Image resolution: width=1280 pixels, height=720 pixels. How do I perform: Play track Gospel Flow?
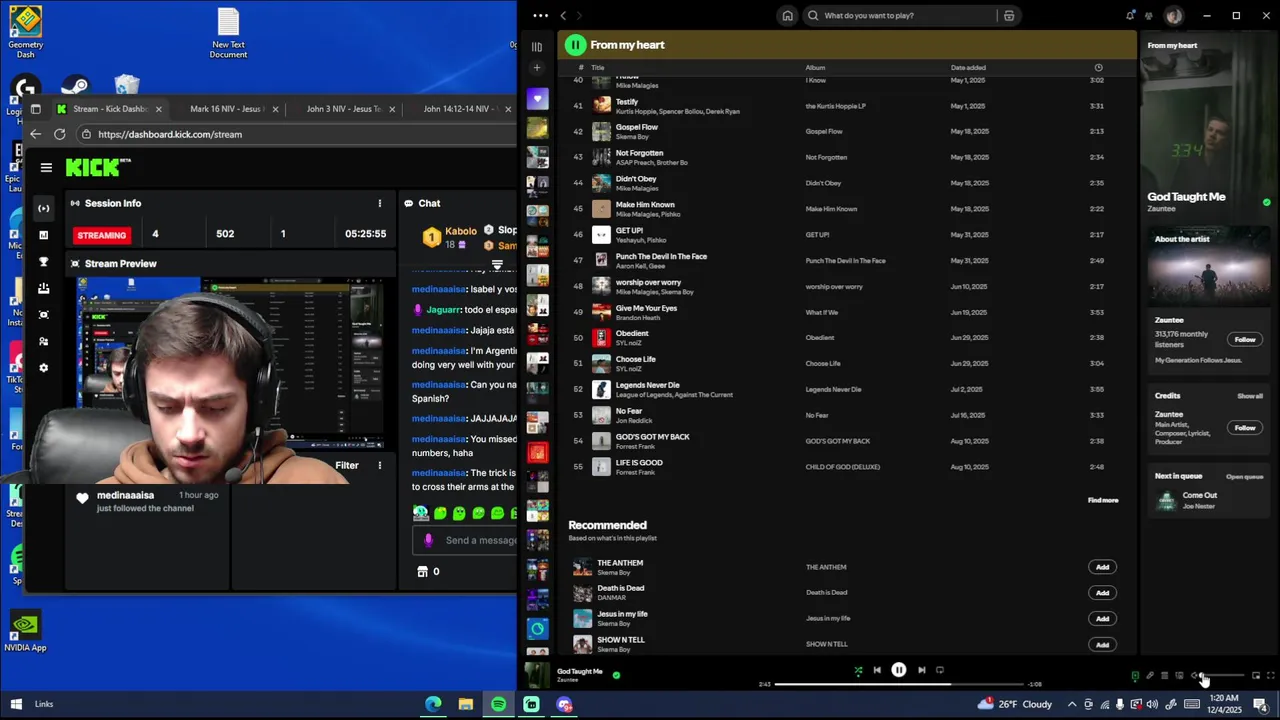point(601,131)
